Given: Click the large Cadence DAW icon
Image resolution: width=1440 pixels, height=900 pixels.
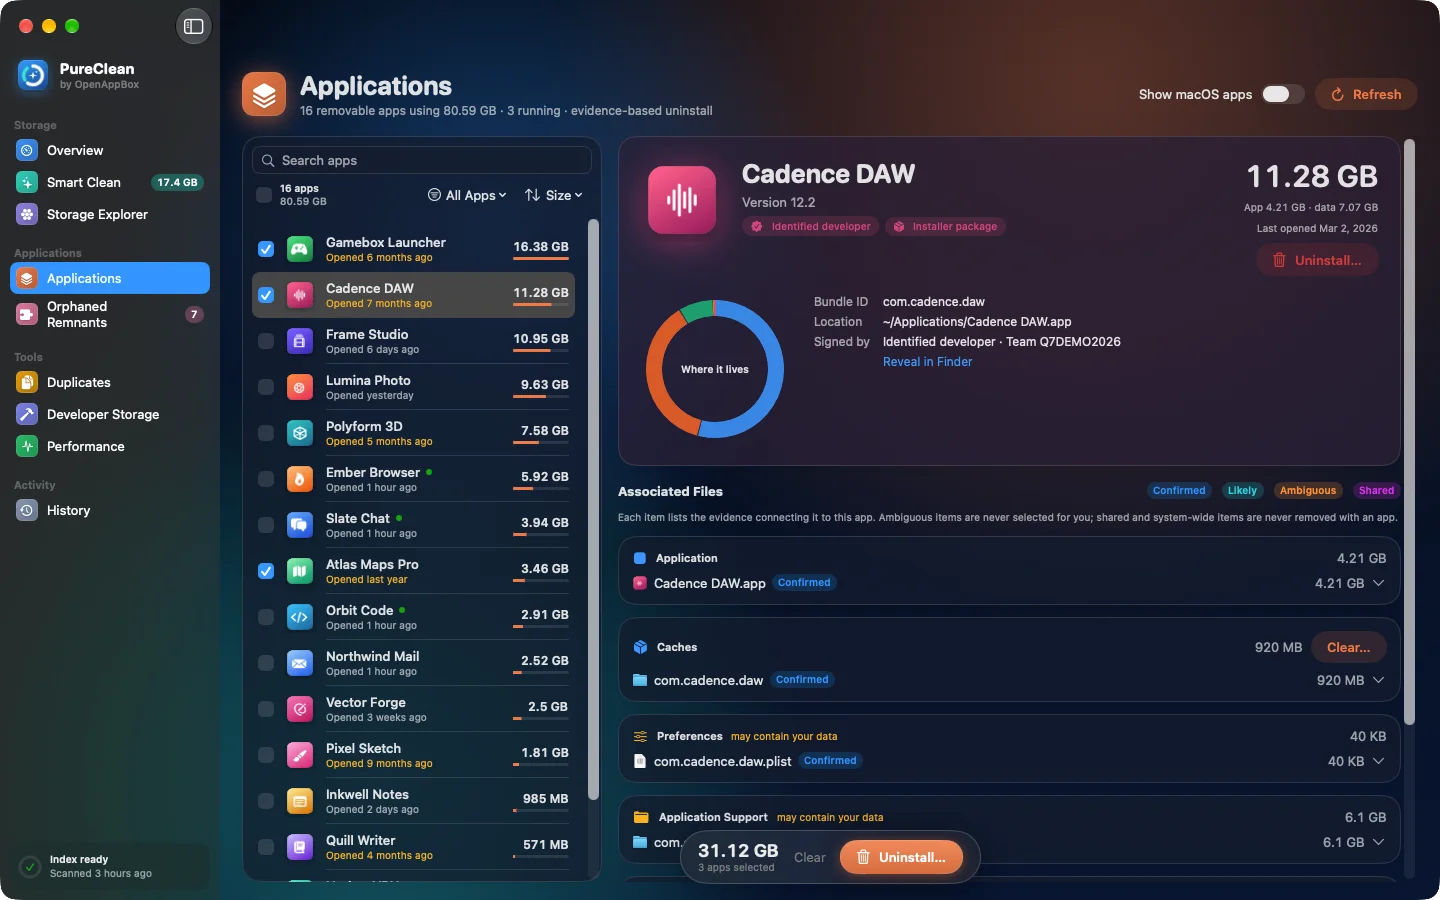Looking at the screenshot, I should 682,200.
